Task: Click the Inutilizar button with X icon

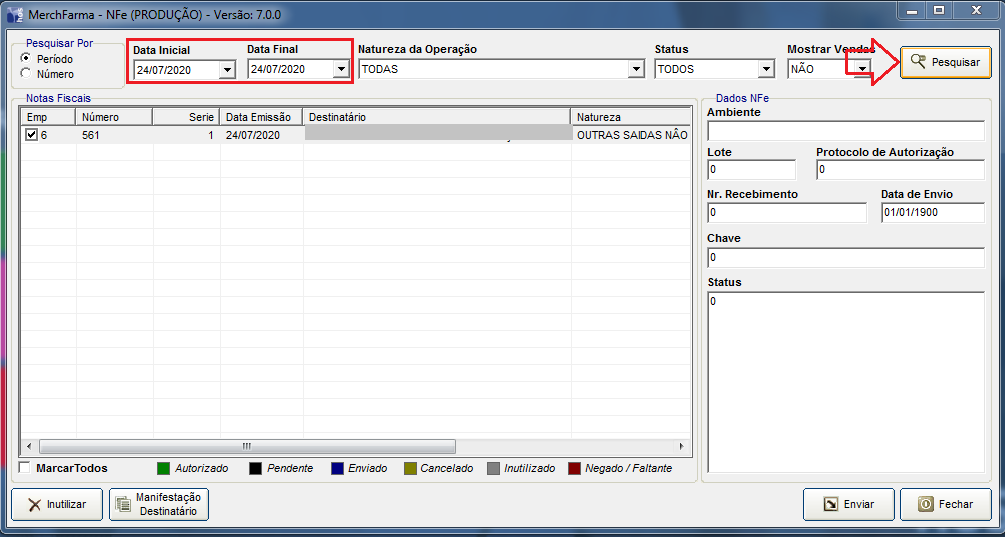Action: tap(56, 505)
